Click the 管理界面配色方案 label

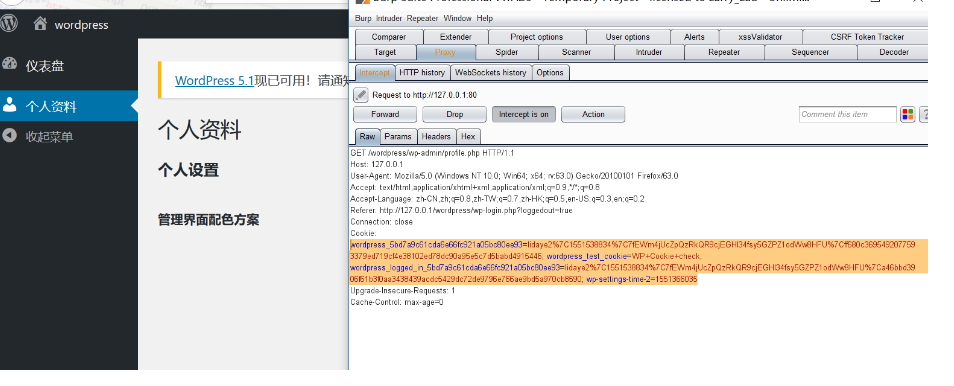208,220
